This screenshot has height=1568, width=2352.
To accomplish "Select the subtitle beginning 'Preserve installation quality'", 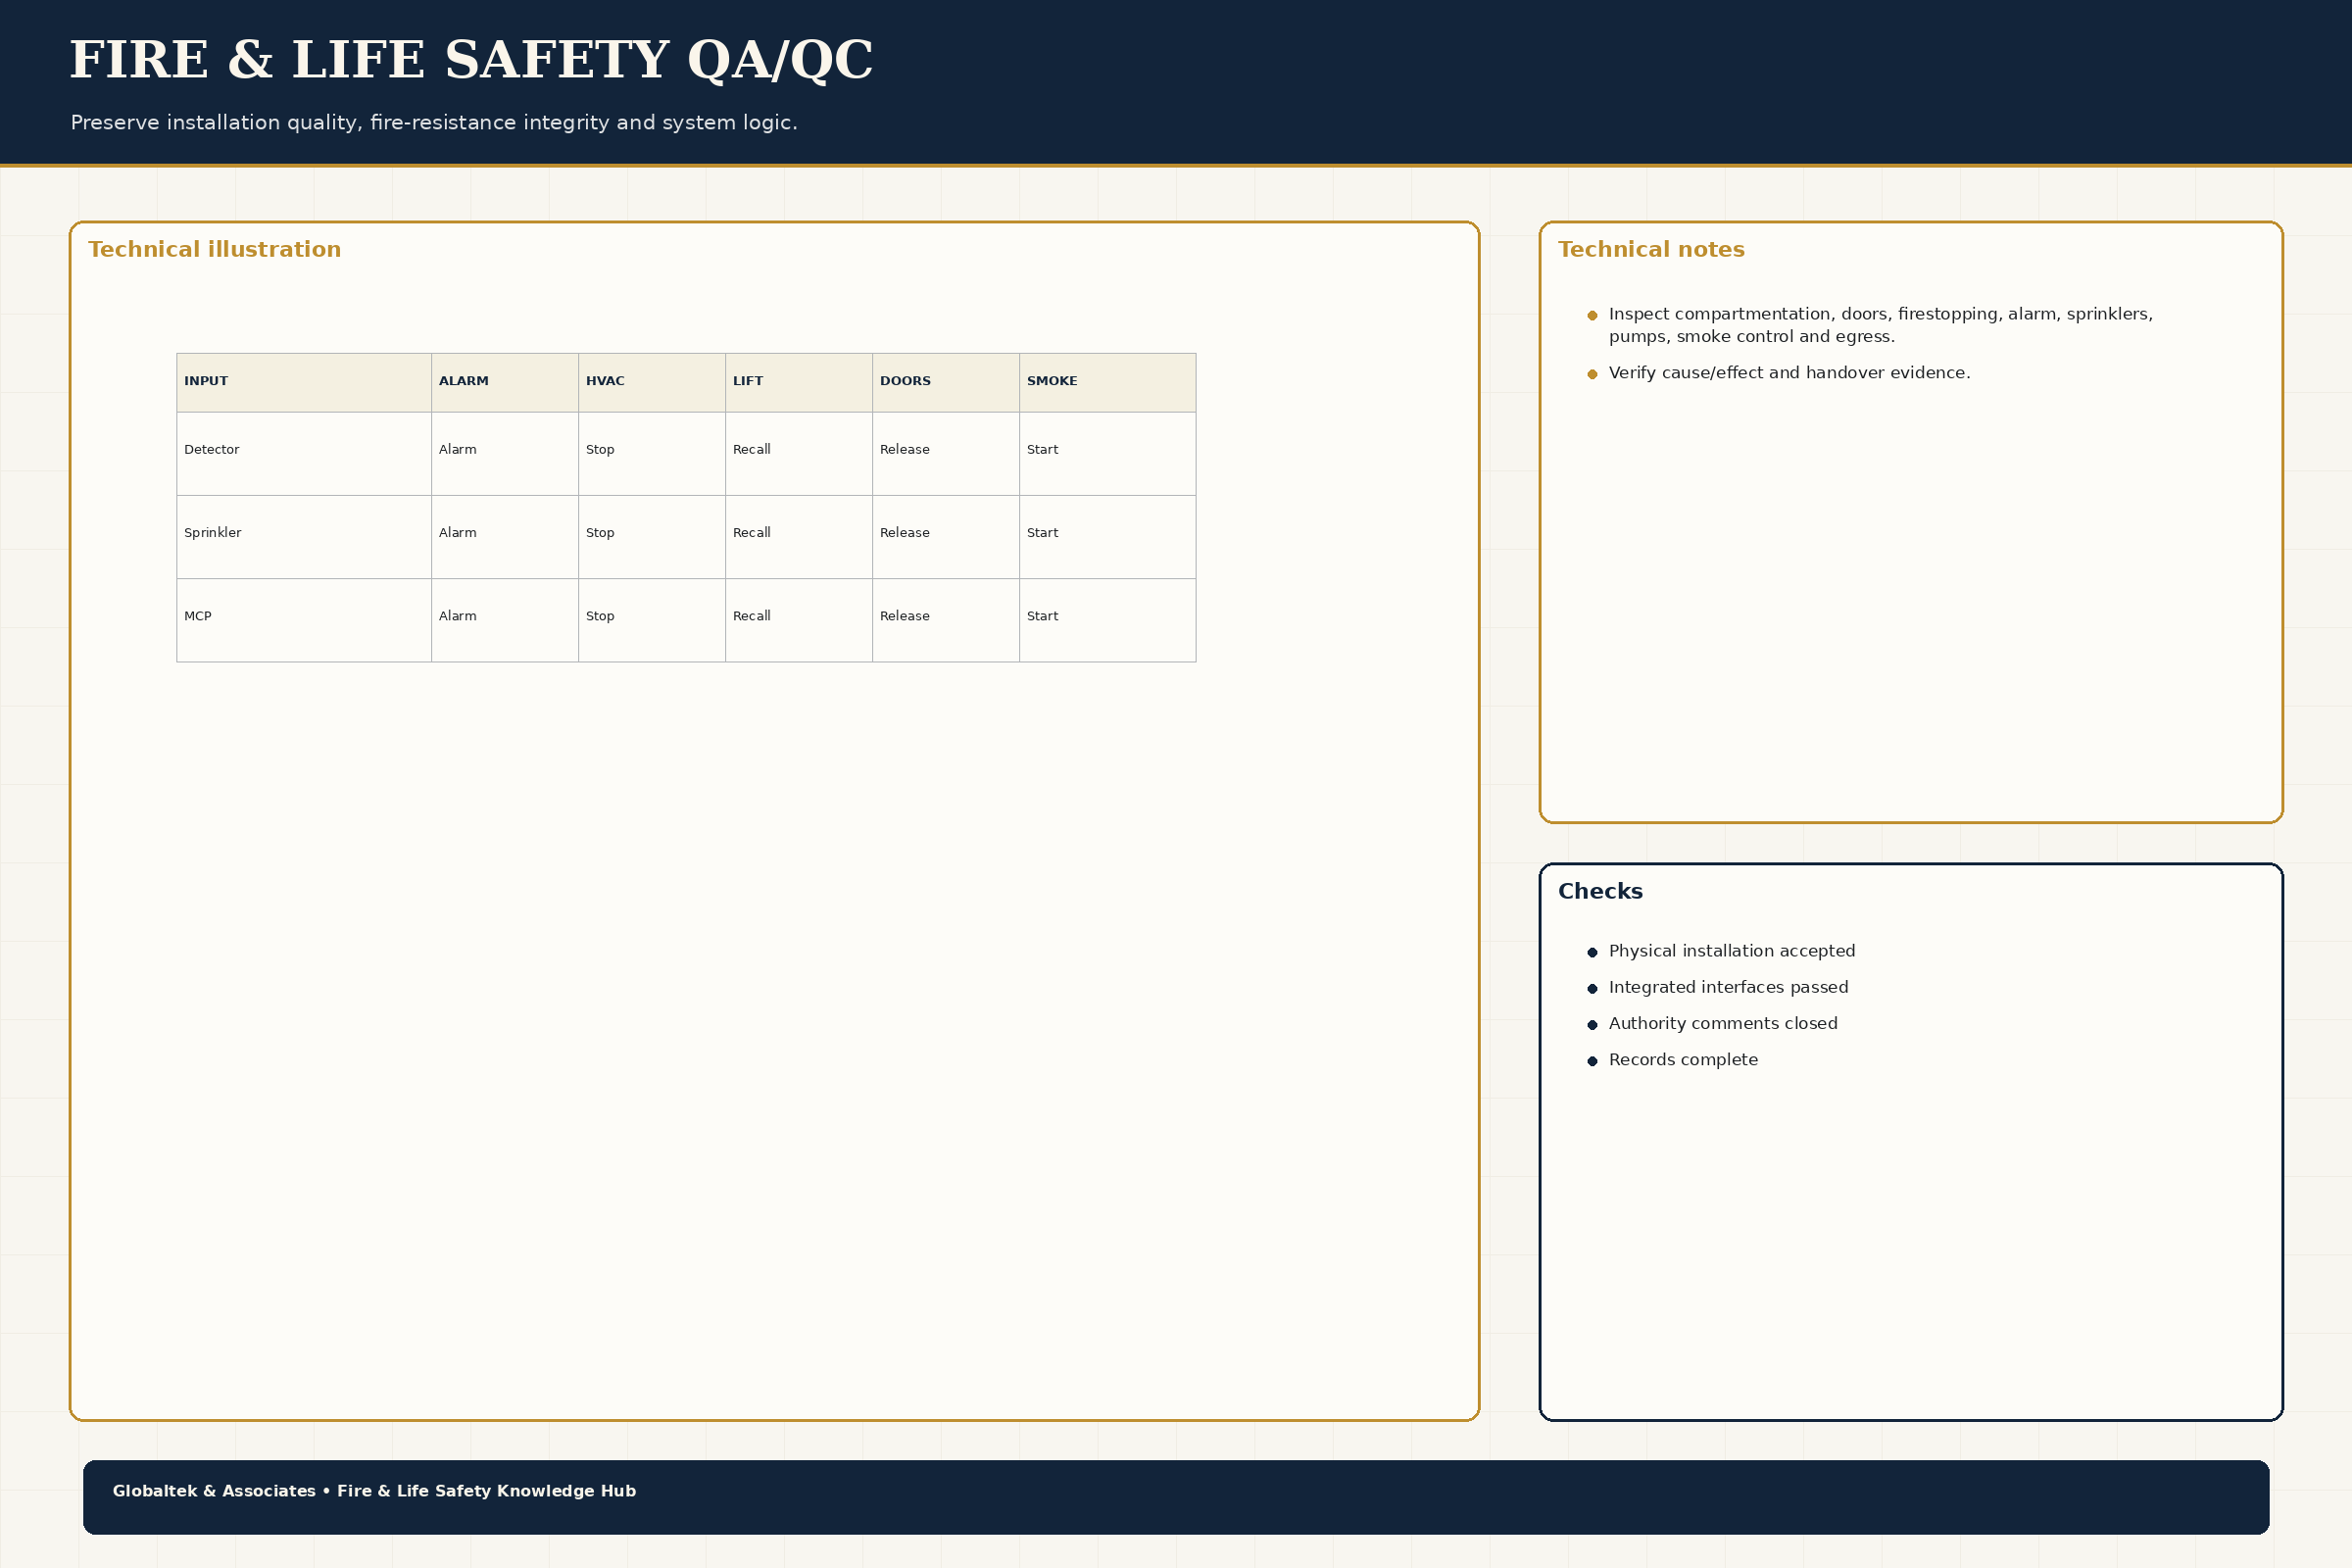I will coord(434,123).
